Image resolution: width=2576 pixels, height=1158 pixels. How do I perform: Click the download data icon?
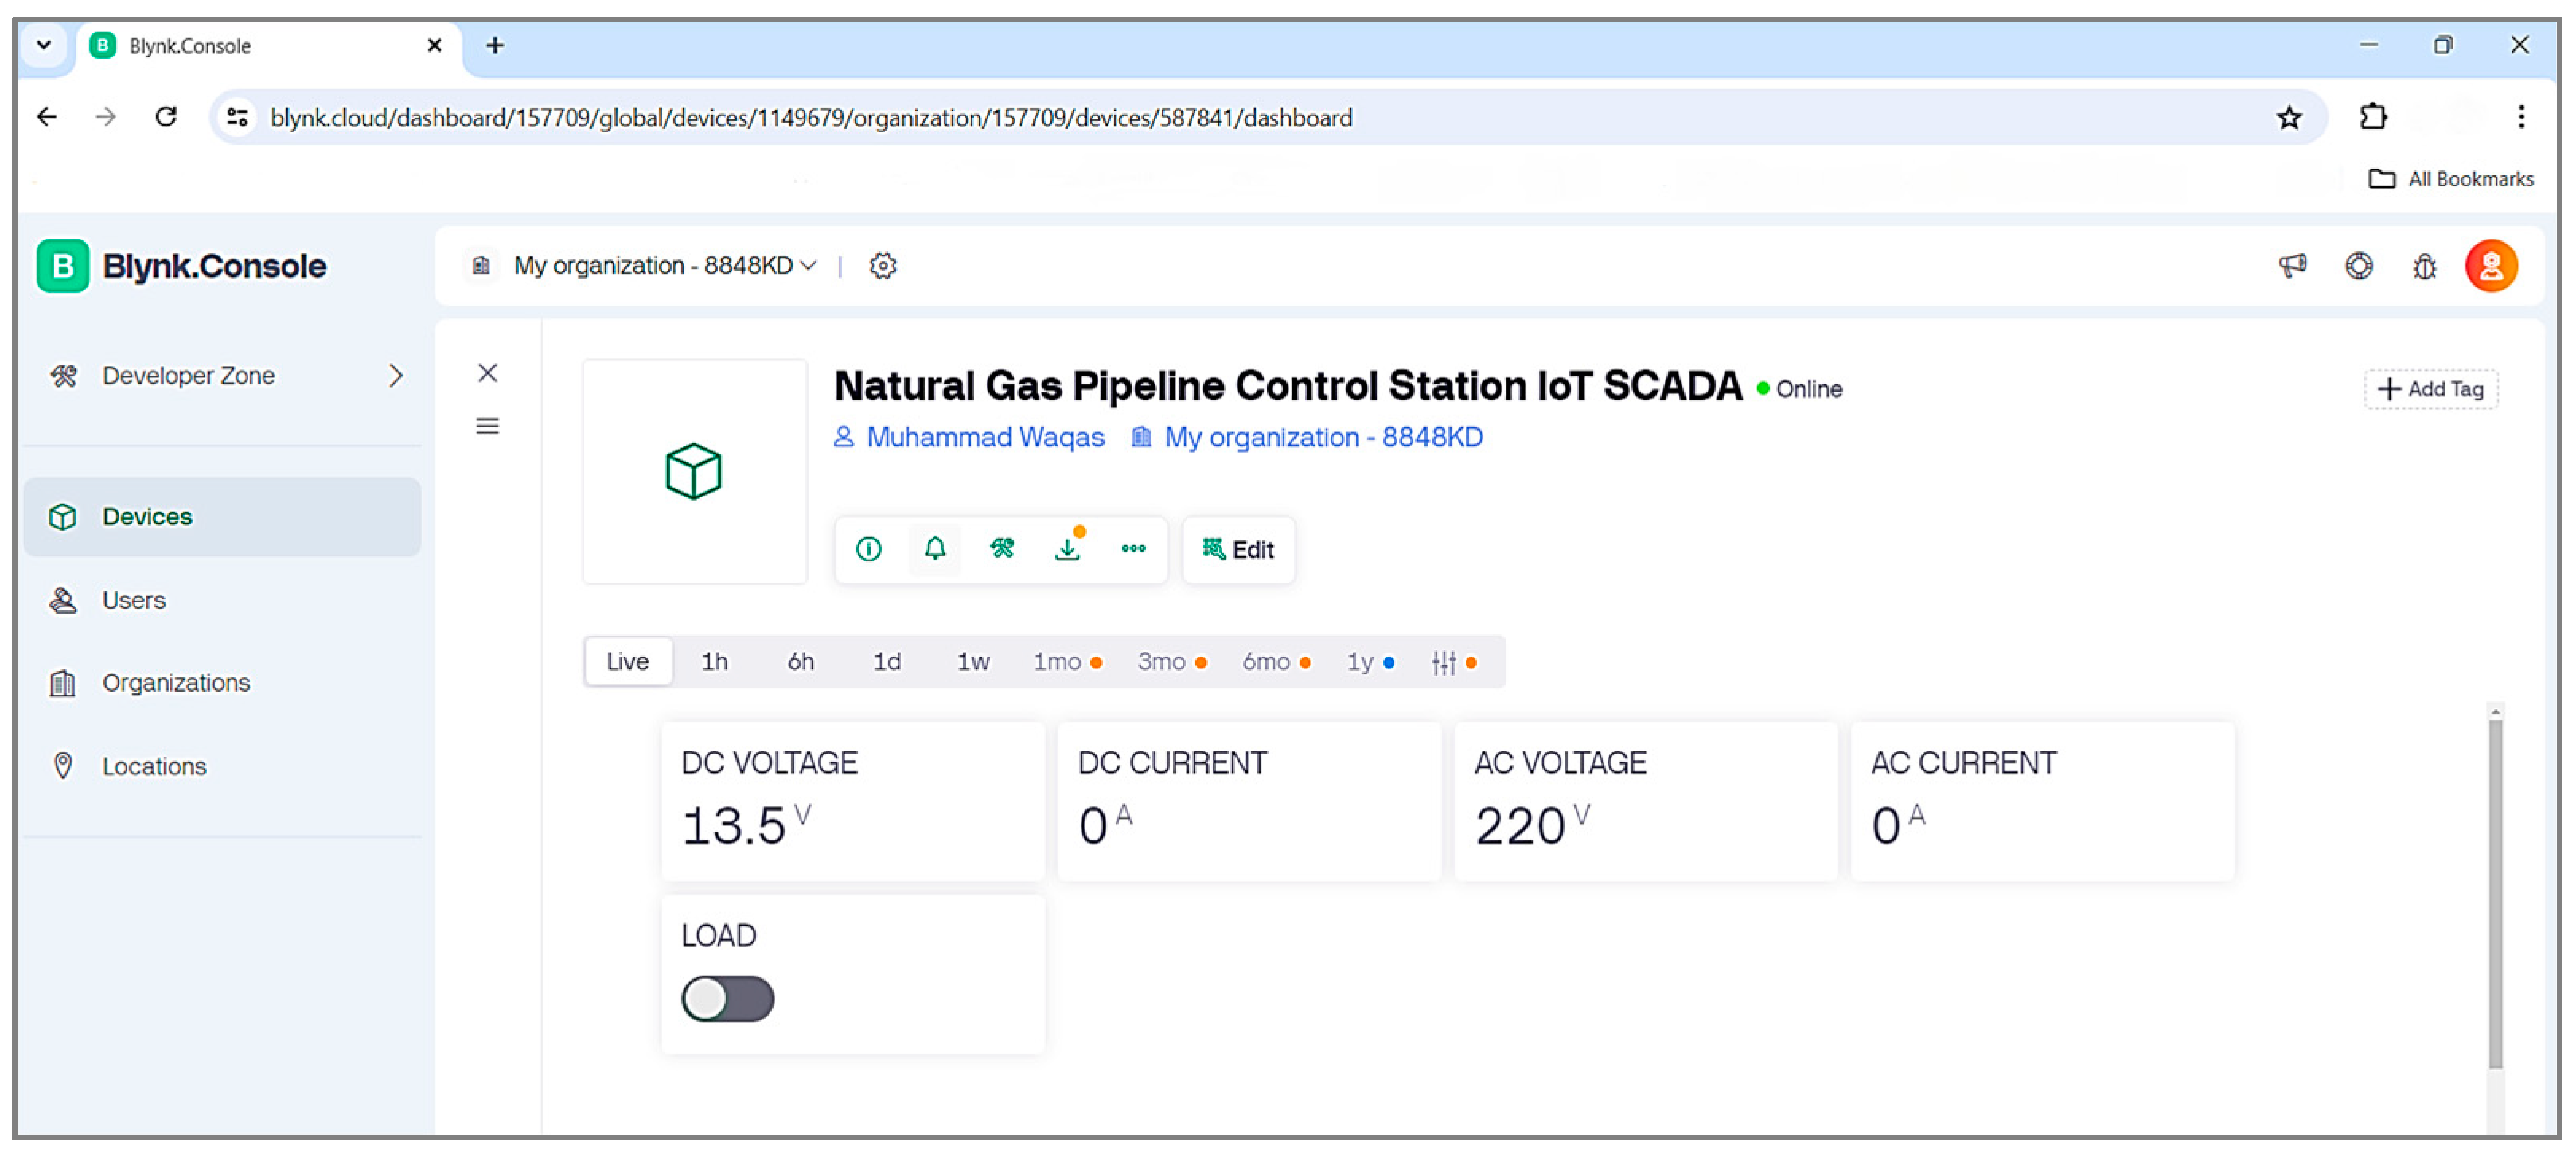point(1067,549)
